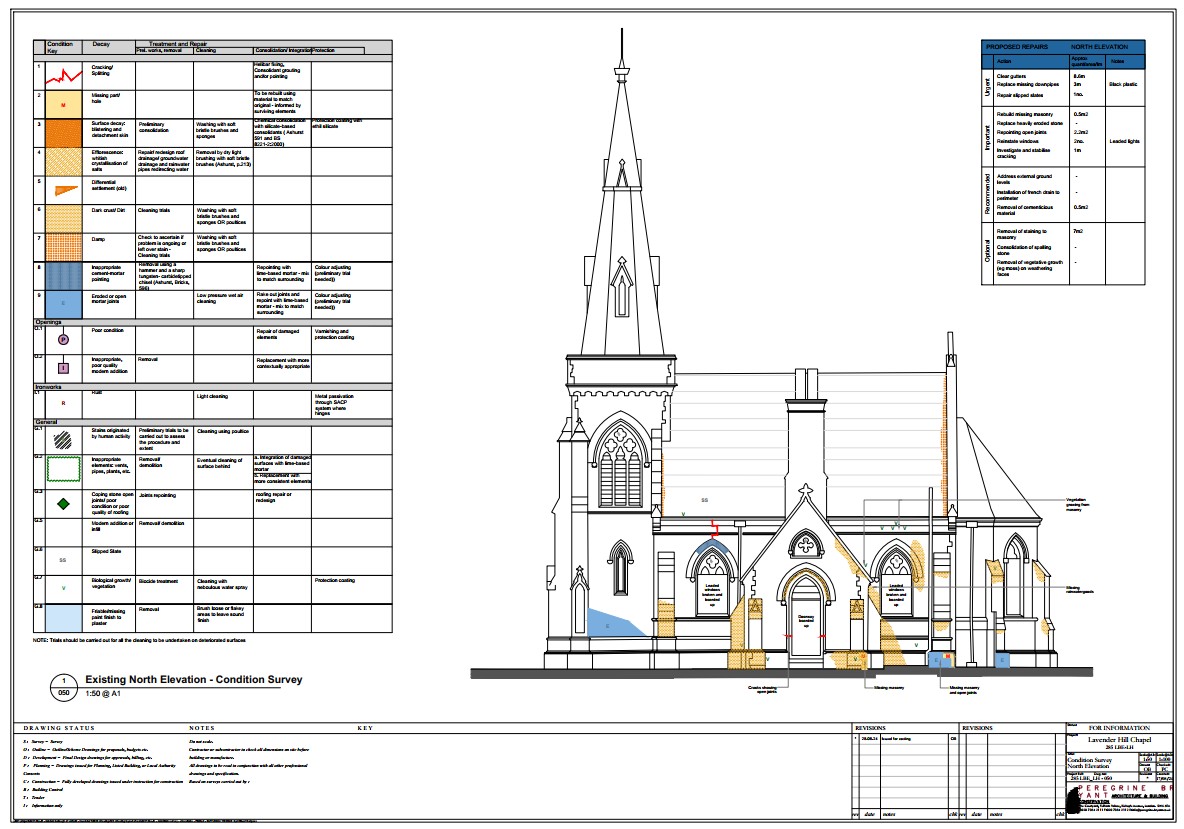This screenshot has height=829, width=1184.
Task: Click the circled drawing number 1/050 marker
Action: [63, 685]
